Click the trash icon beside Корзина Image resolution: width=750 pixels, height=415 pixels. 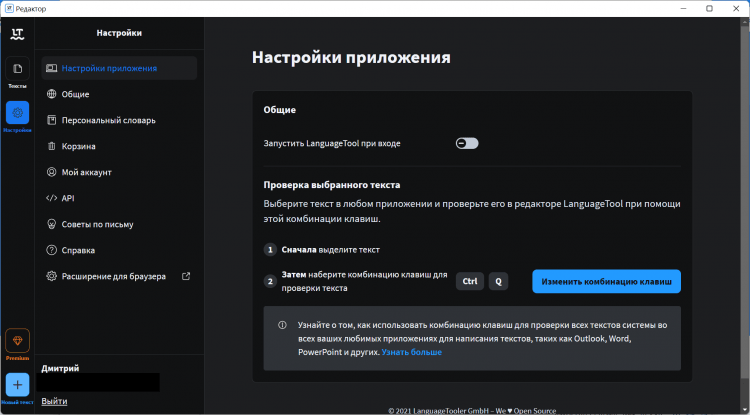click(x=51, y=146)
